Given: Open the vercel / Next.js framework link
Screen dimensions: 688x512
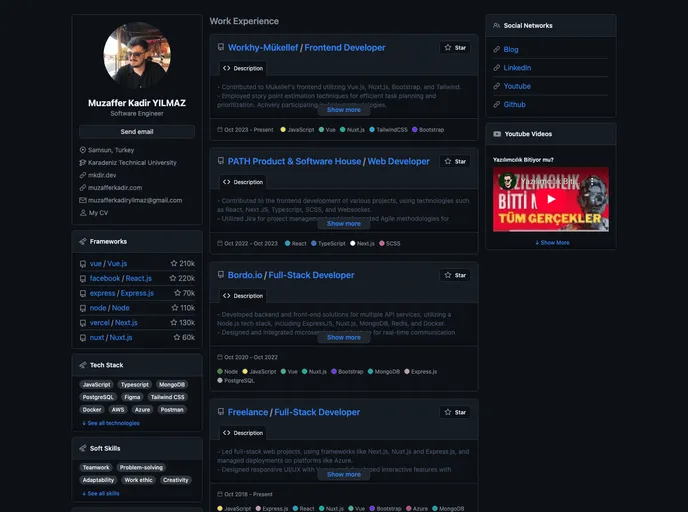Looking at the screenshot, I should pyautogui.click(x=114, y=322).
